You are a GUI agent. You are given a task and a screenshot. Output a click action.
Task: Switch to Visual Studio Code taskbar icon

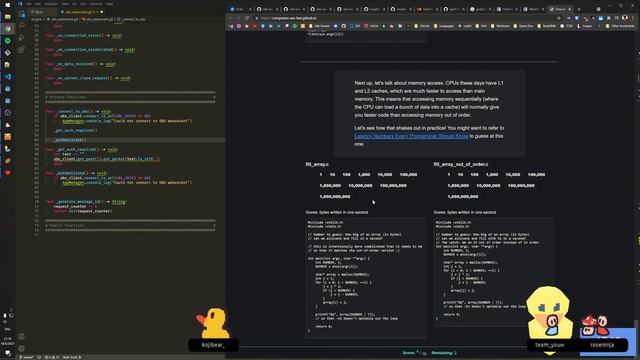(7, 77)
